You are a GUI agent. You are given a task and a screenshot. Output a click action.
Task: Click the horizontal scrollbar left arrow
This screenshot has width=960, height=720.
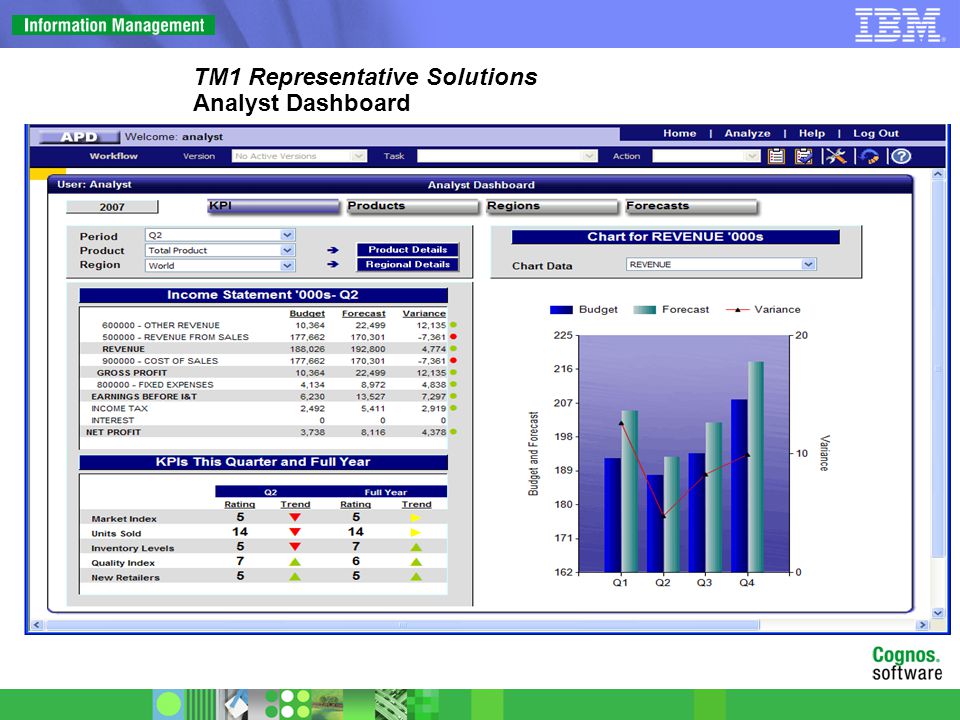[37, 625]
